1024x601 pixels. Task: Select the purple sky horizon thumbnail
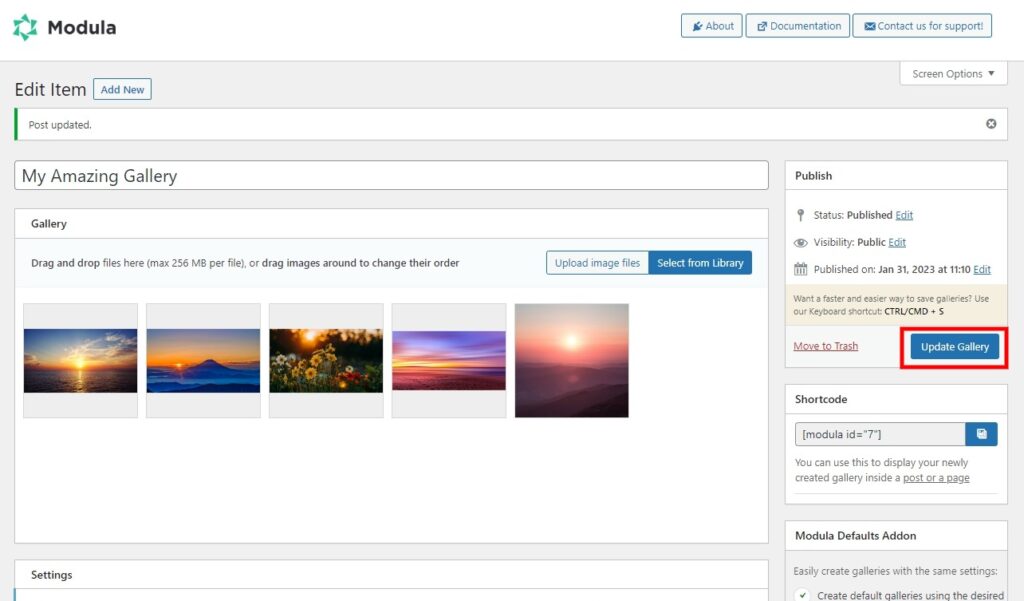pyautogui.click(x=449, y=361)
